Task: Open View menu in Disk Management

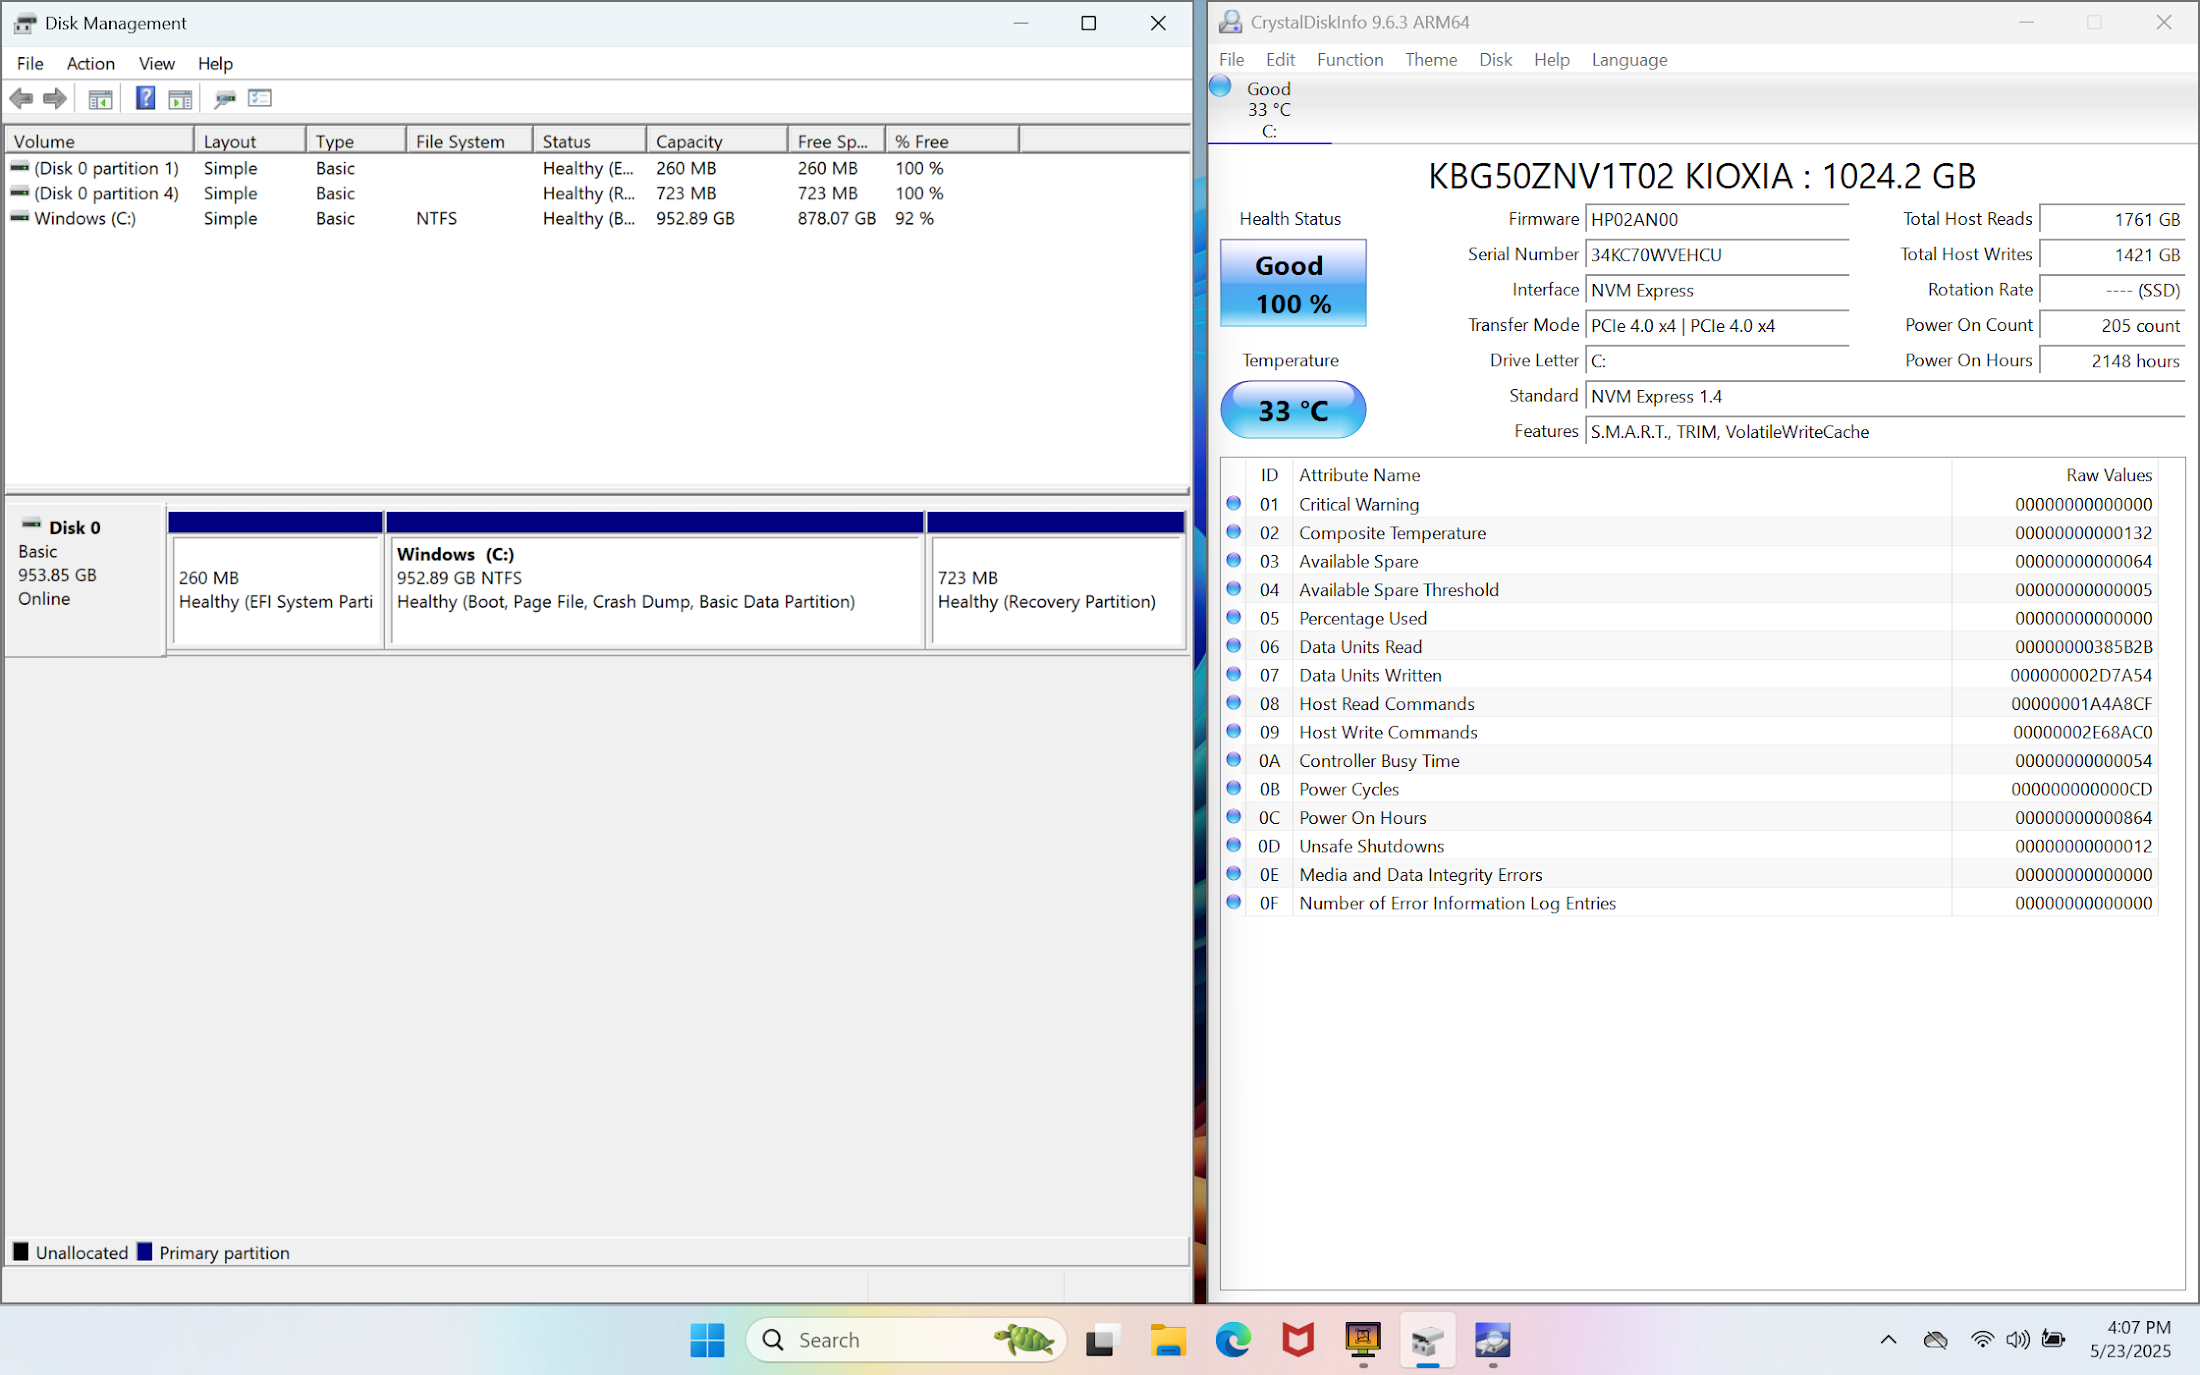Action: click(x=157, y=63)
